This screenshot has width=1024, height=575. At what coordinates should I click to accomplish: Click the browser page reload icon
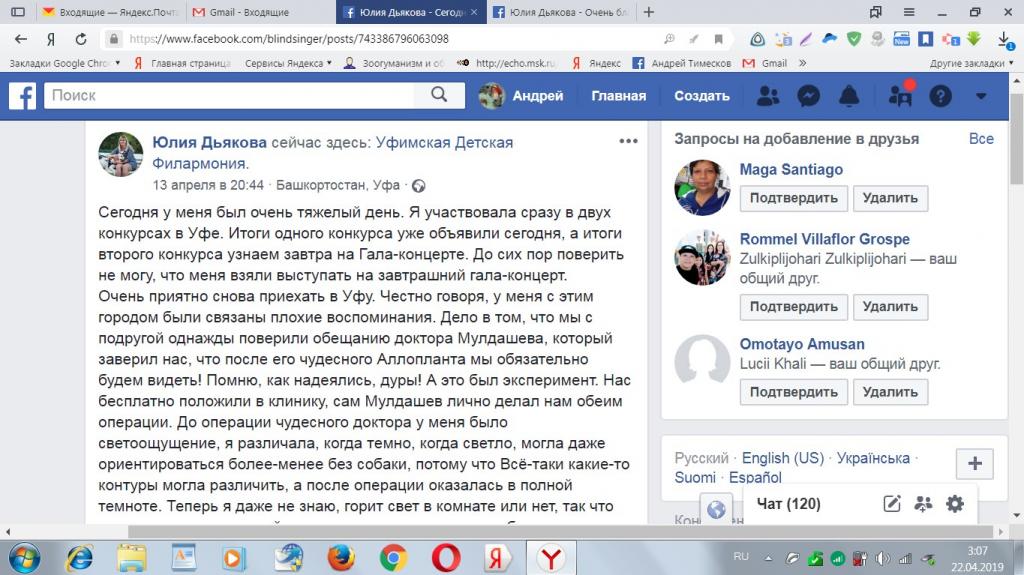point(80,39)
